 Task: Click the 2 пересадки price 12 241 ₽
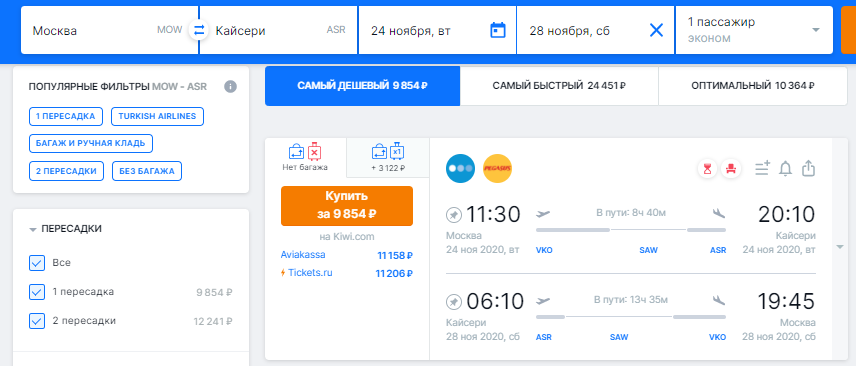[x=213, y=321]
